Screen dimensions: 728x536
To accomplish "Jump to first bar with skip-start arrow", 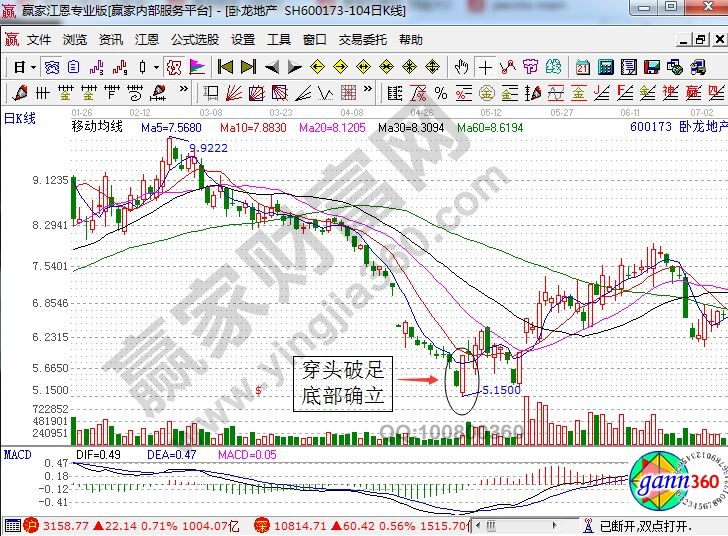I will [x=225, y=67].
